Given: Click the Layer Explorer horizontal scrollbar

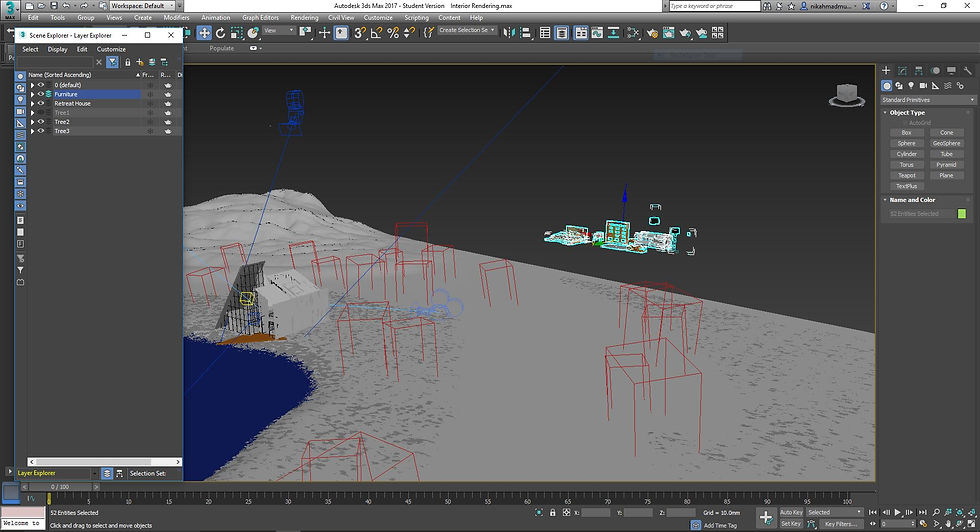Looking at the screenshot, I should point(104,462).
